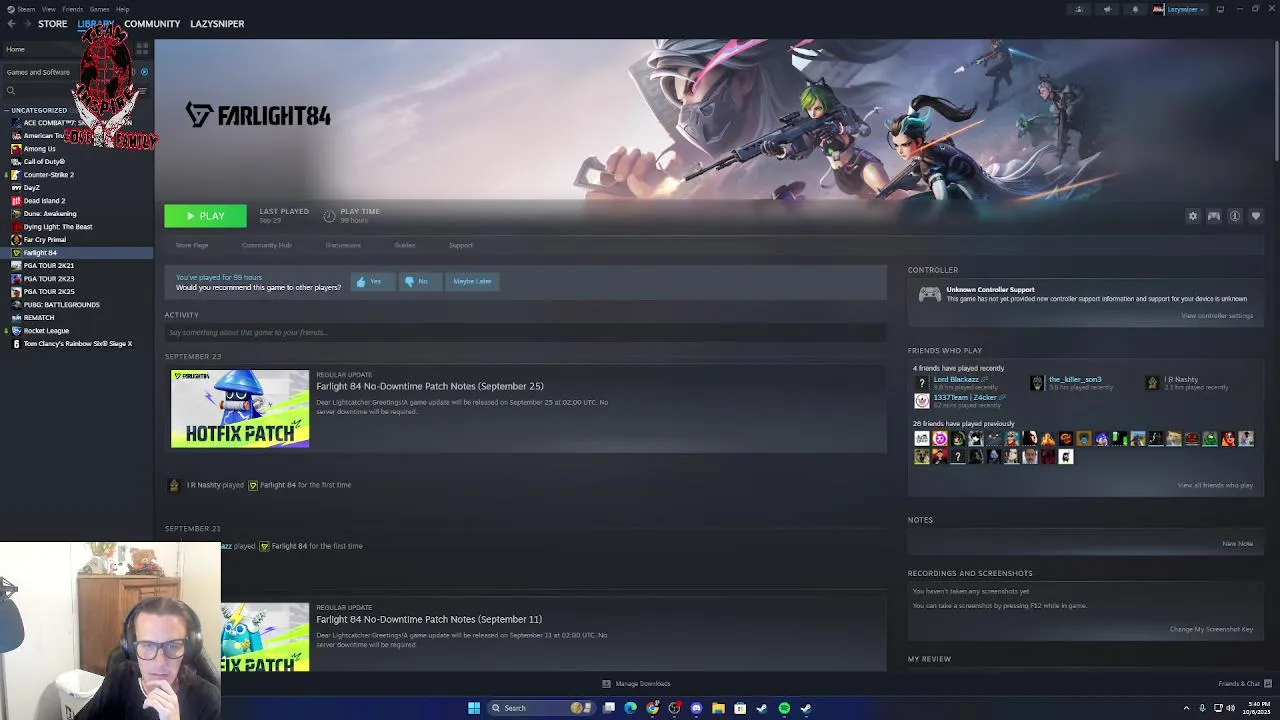The height and width of the screenshot is (720, 1280).
Task: Open Discord from the taskbar
Action: (x=696, y=708)
